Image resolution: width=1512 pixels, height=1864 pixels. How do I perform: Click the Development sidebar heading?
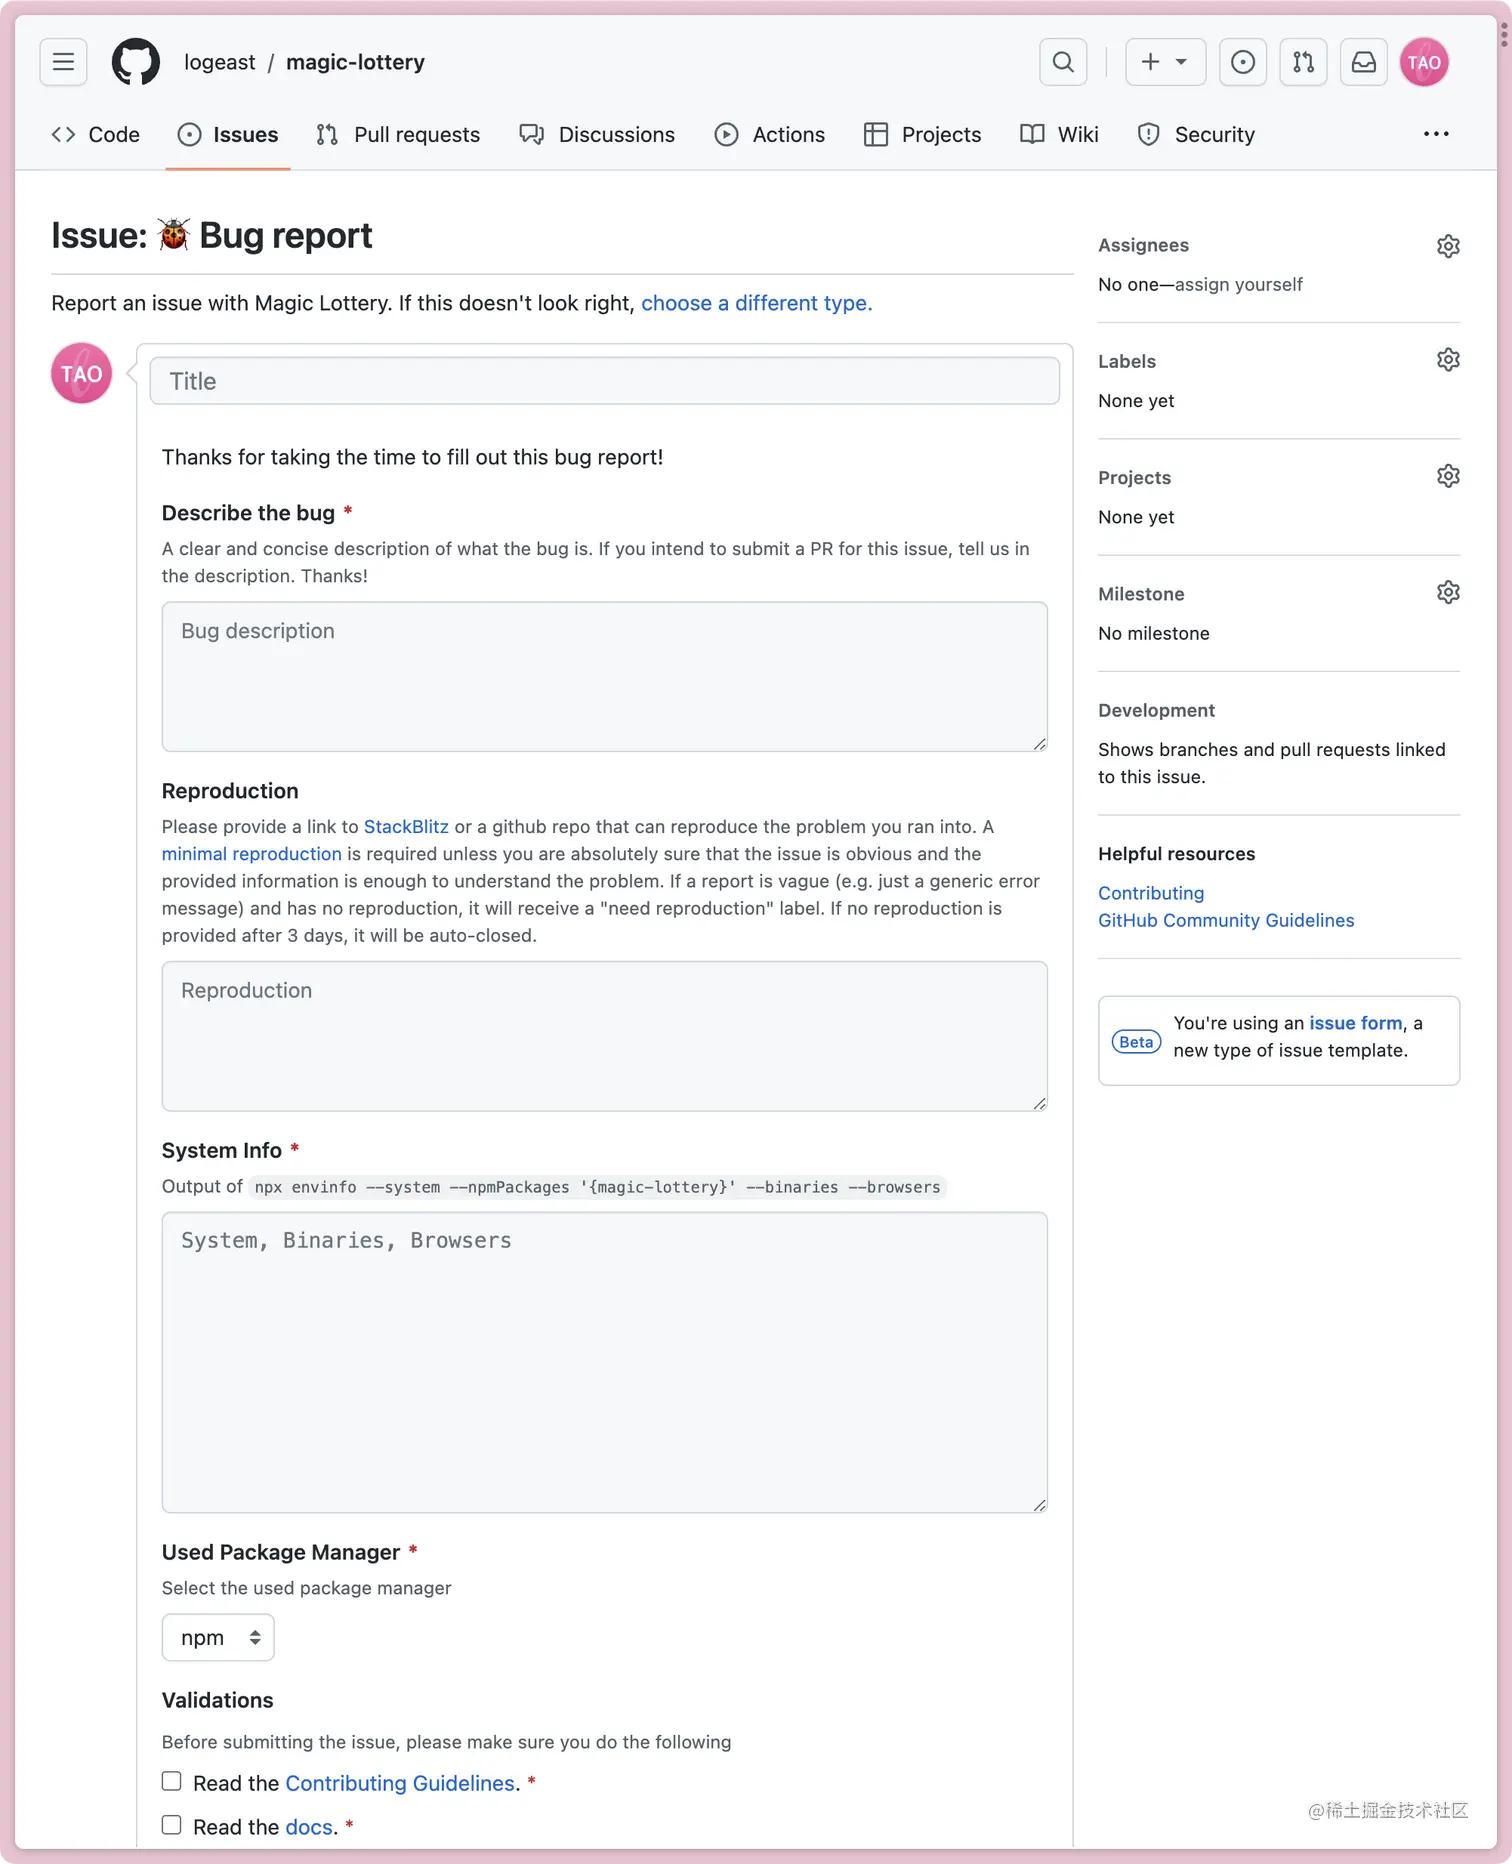point(1156,710)
